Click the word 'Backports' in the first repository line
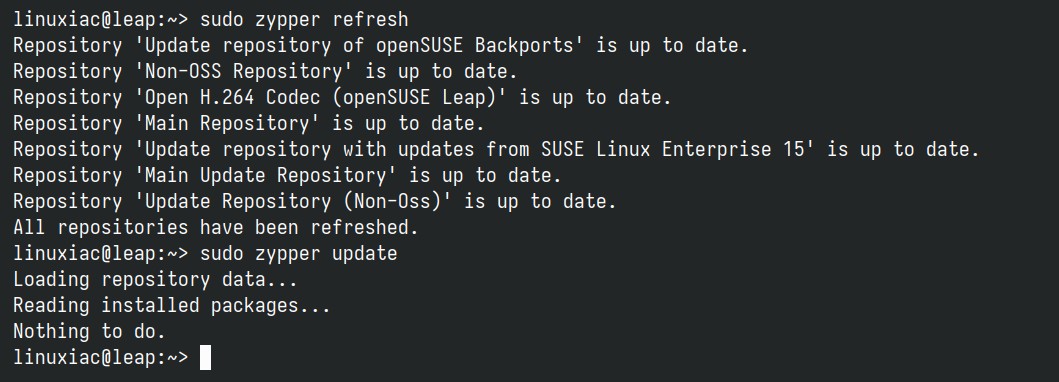This screenshot has height=382, width=1059. click(x=524, y=46)
